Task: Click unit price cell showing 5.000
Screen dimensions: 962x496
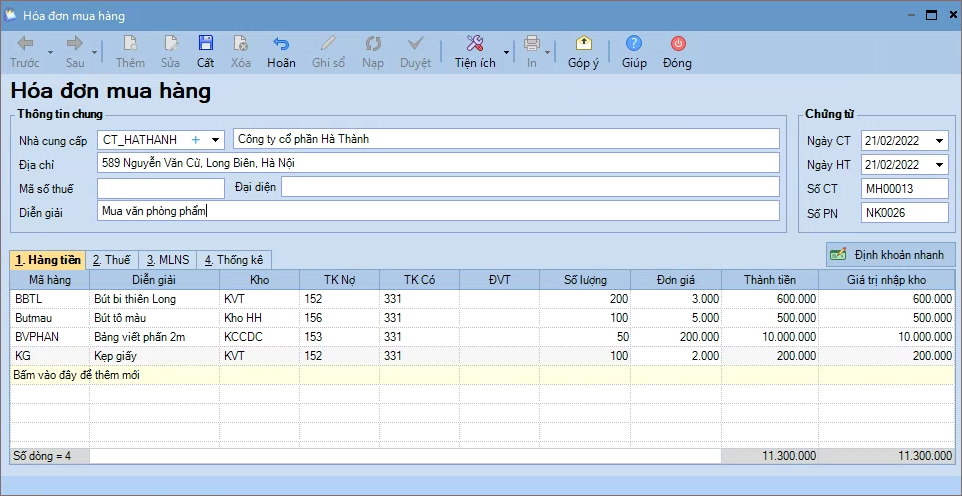Action: click(x=676, y=318)
